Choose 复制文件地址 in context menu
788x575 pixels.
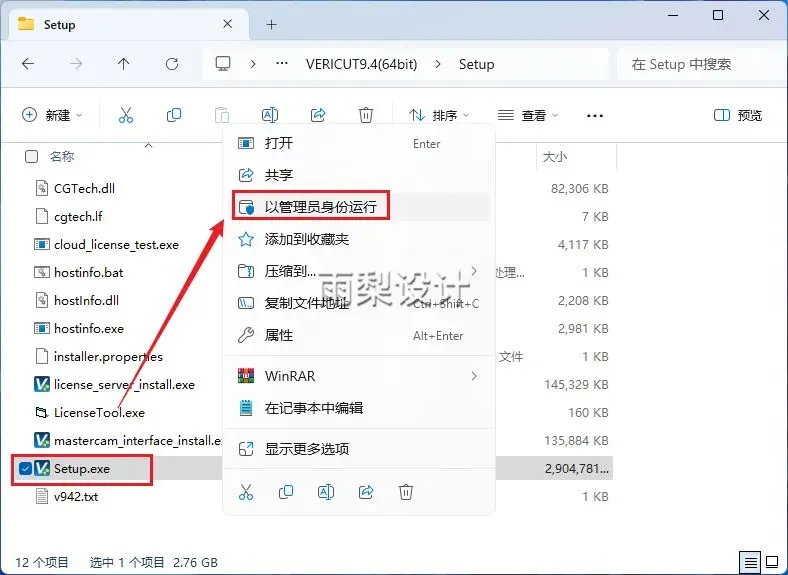tap(358, 303)
